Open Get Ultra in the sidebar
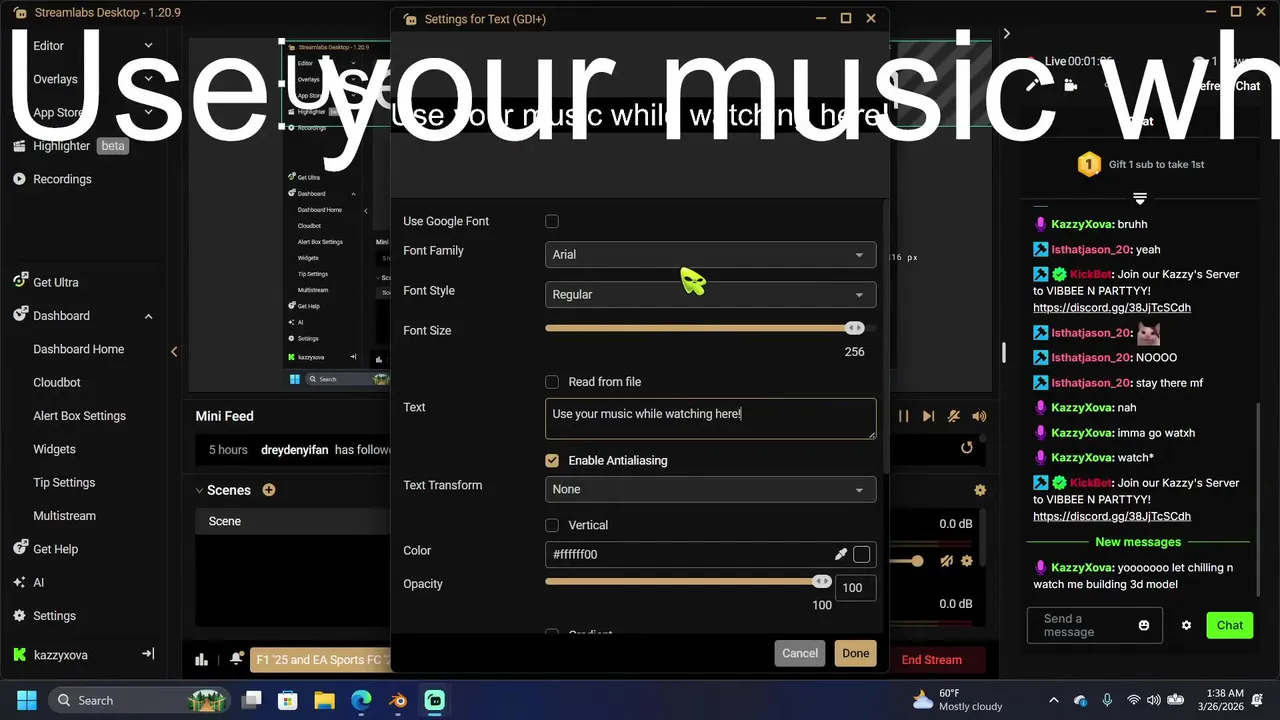Screen dimensions: 1280x720 click(x=55, y=282)
